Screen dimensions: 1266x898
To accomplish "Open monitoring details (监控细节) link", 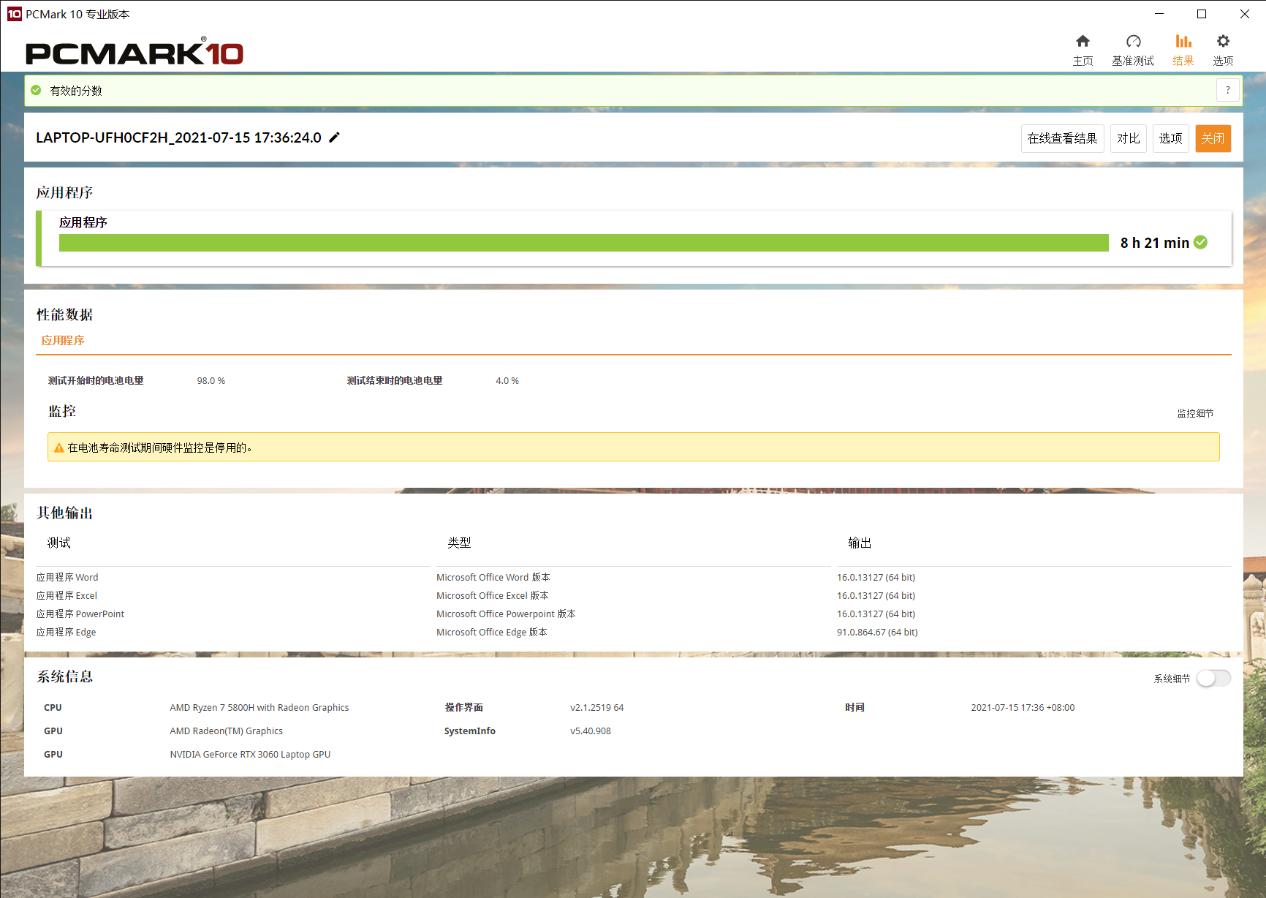I will pyautogui.click(x=1195, y=413).
